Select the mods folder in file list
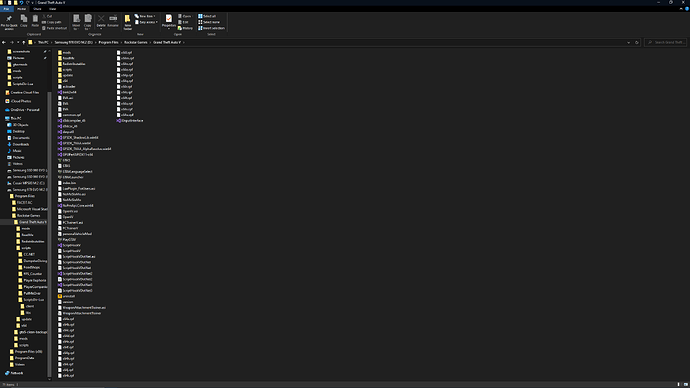The width and height of the screenshot is (690, 388). point(64,53)
